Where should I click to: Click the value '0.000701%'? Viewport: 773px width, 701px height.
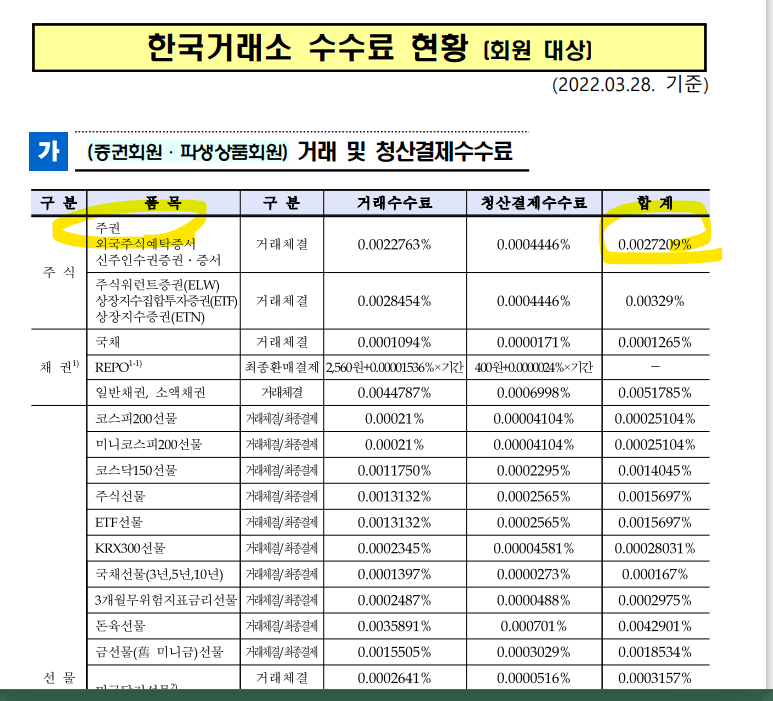(533, 627)
